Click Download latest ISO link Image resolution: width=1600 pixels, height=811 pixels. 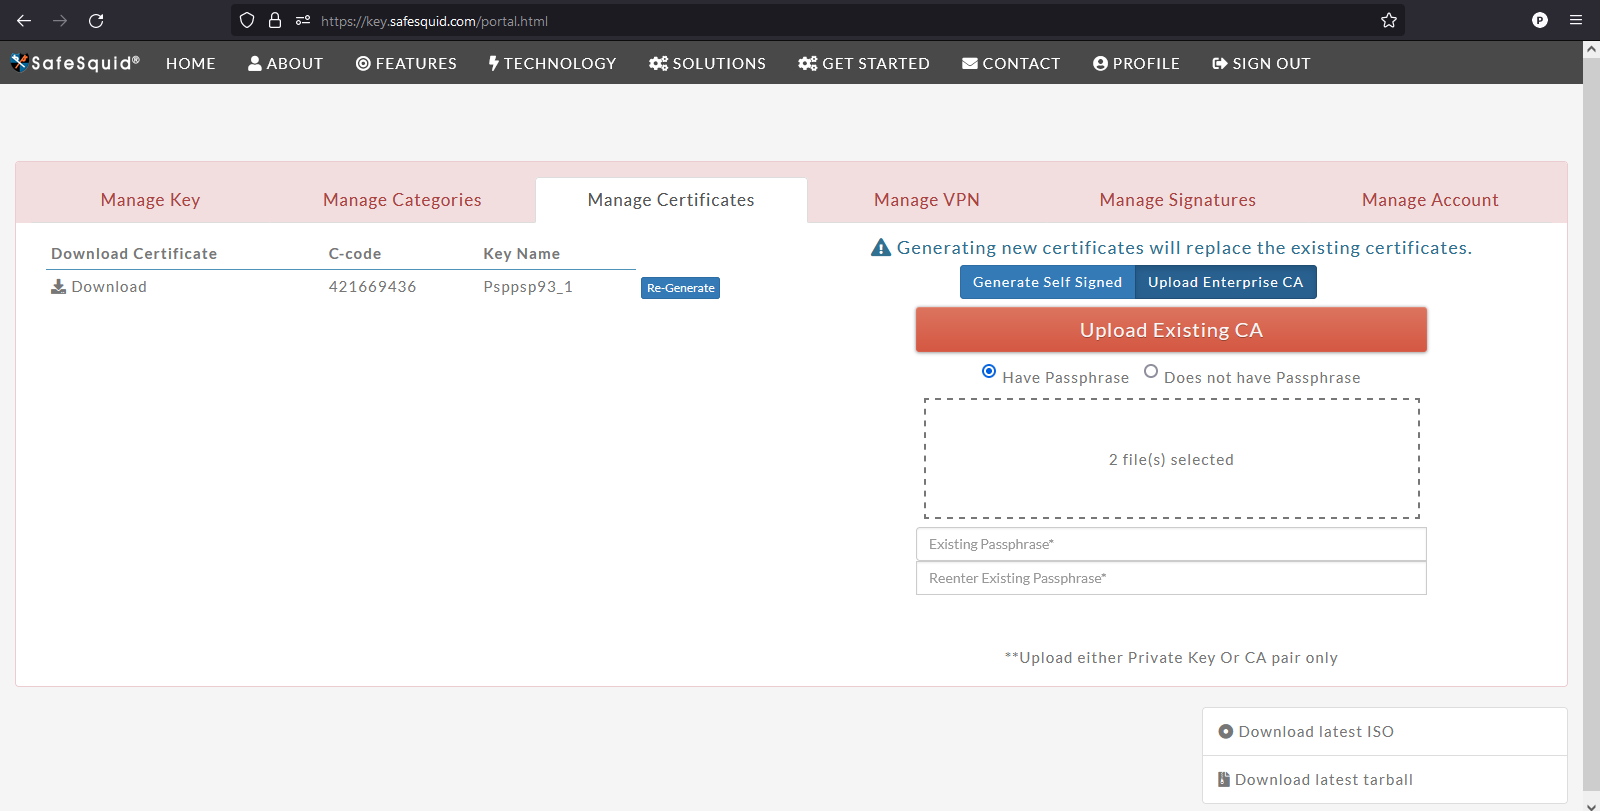point(1316,732)
